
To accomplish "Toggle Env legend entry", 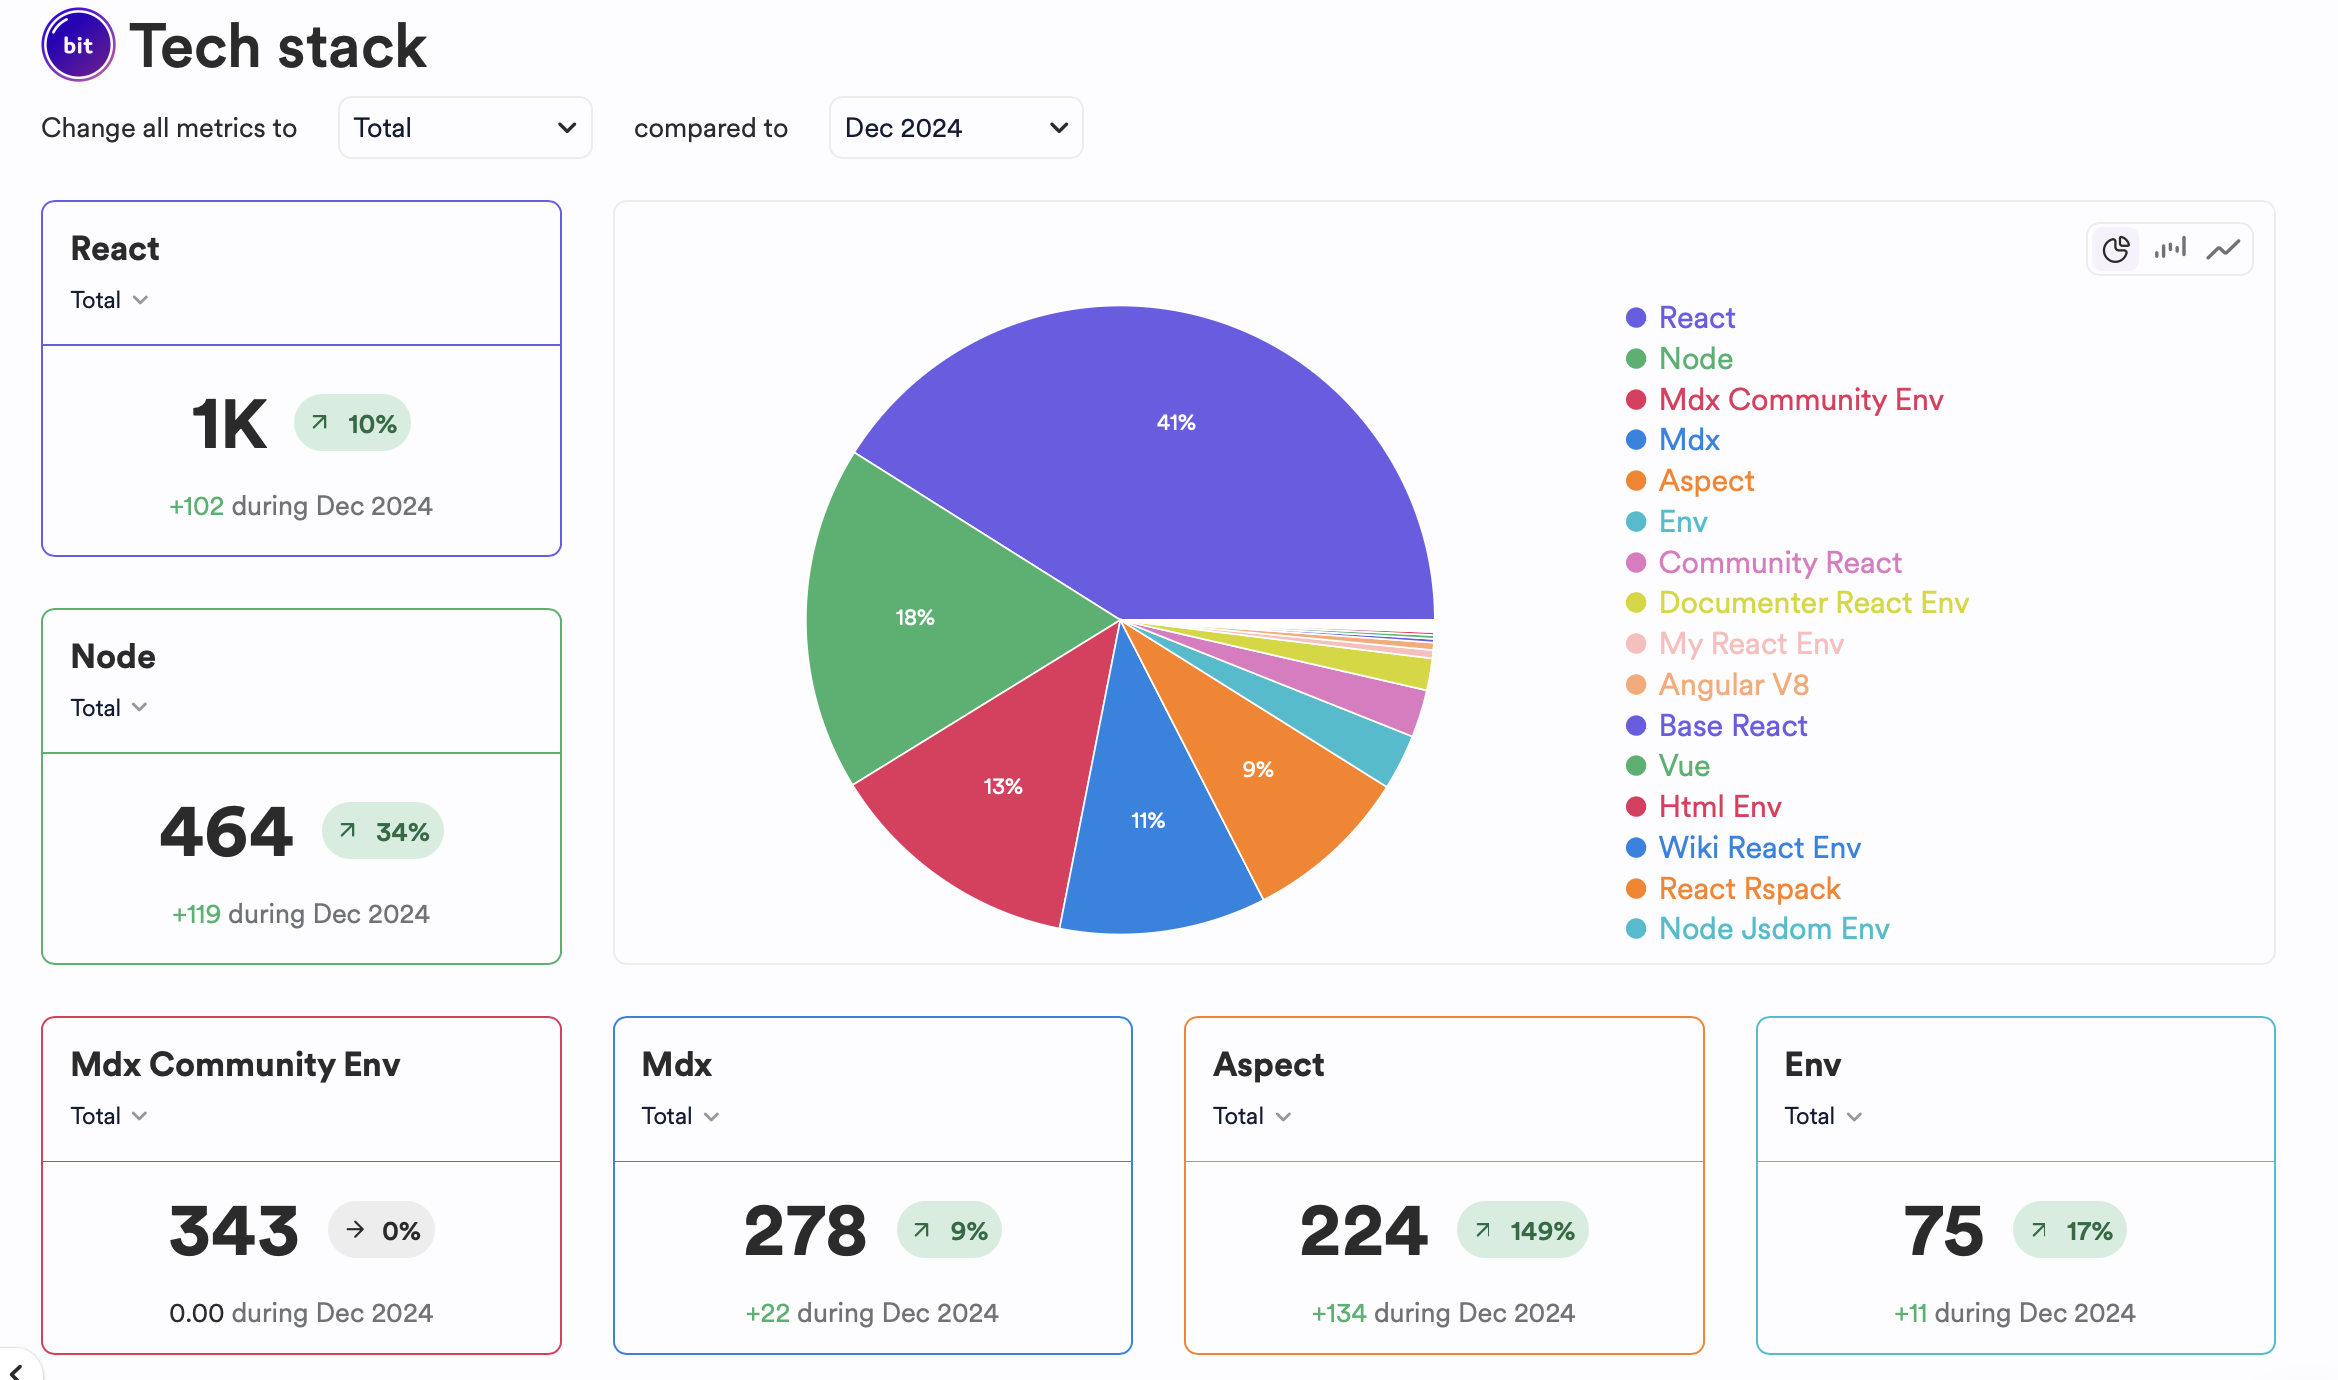I will pyautogui.click(x=1667, y=521).
